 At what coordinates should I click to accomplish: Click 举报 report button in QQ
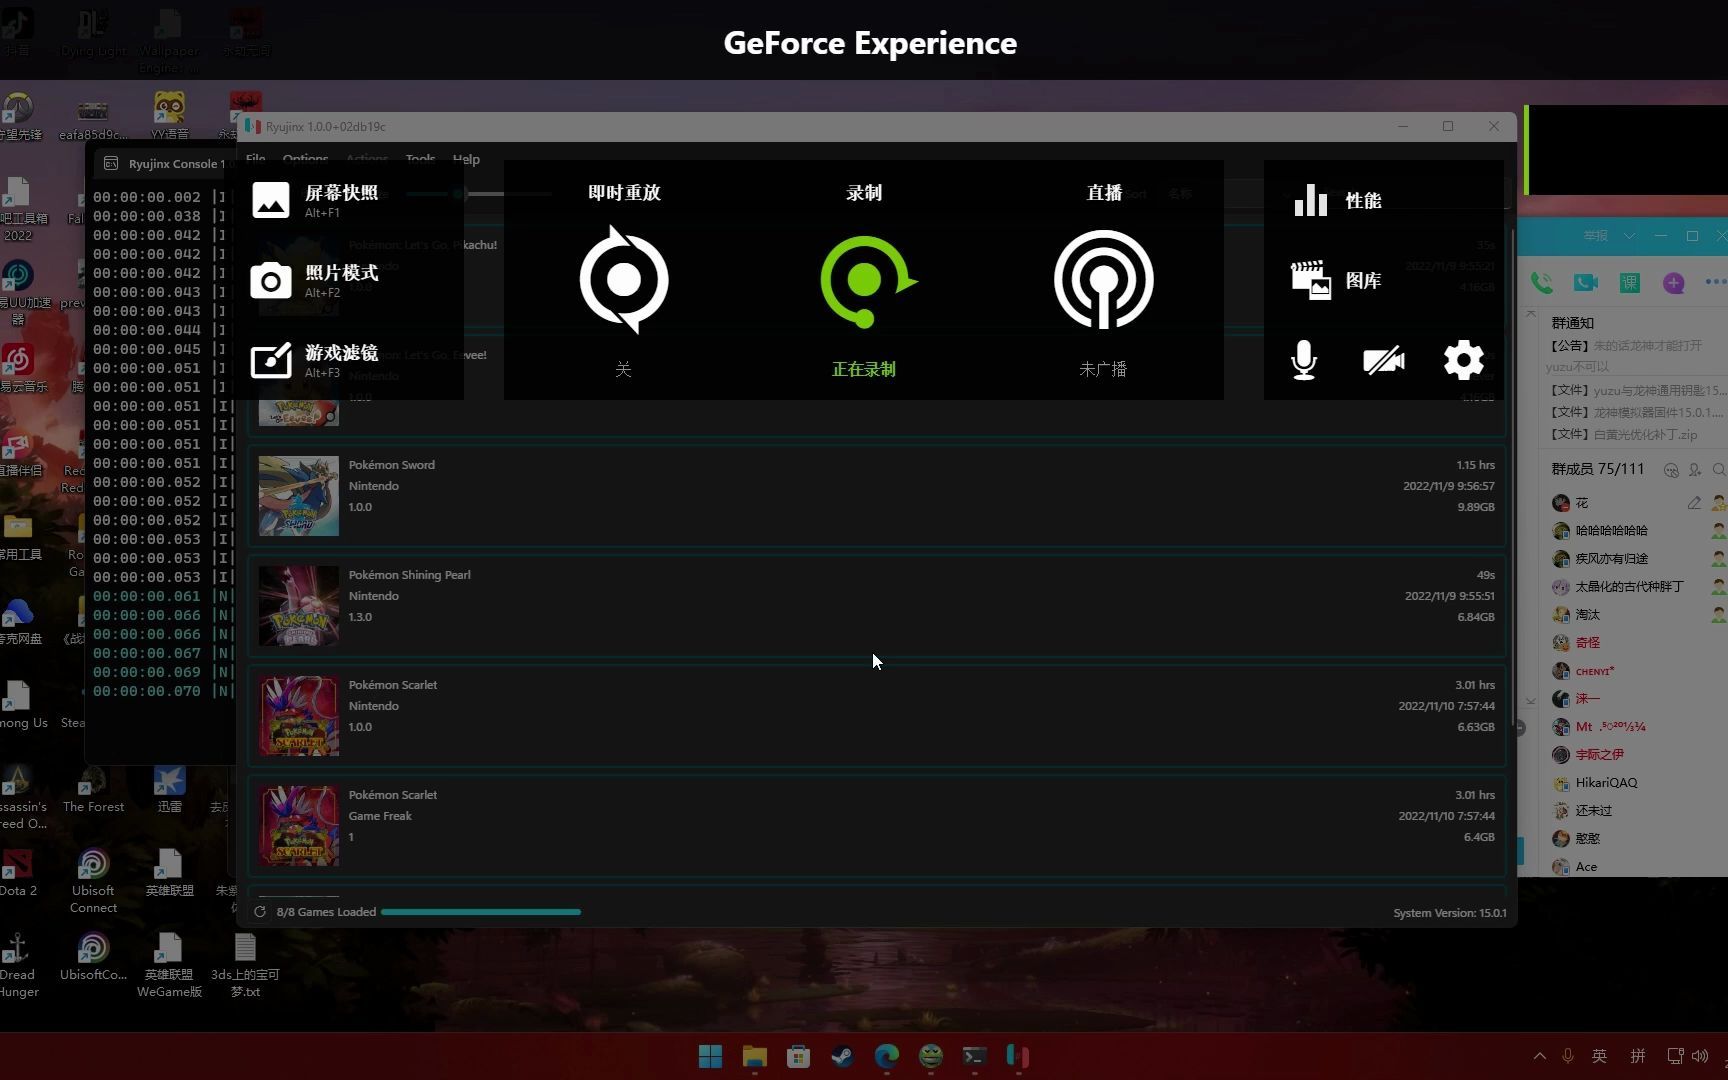pyautogui.click(x=1596, y=236)
